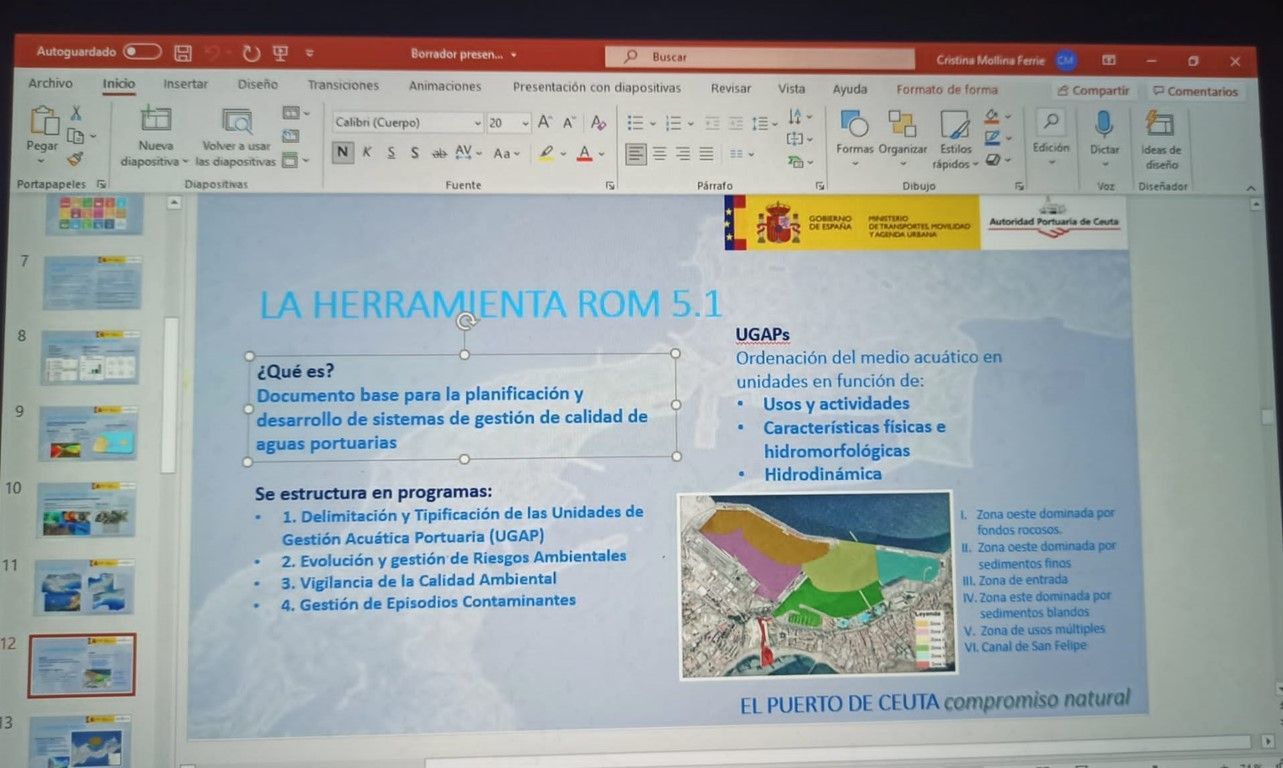Toggle italic K formatting button
This screenshot has height=768, width=1283.
pos(367,153)
